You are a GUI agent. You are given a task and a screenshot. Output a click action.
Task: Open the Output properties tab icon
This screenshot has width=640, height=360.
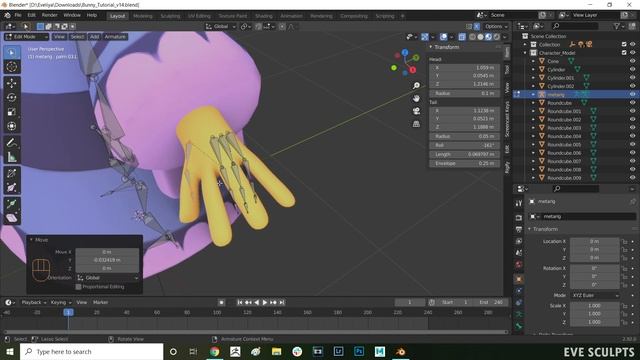click(x=518, y=229)
